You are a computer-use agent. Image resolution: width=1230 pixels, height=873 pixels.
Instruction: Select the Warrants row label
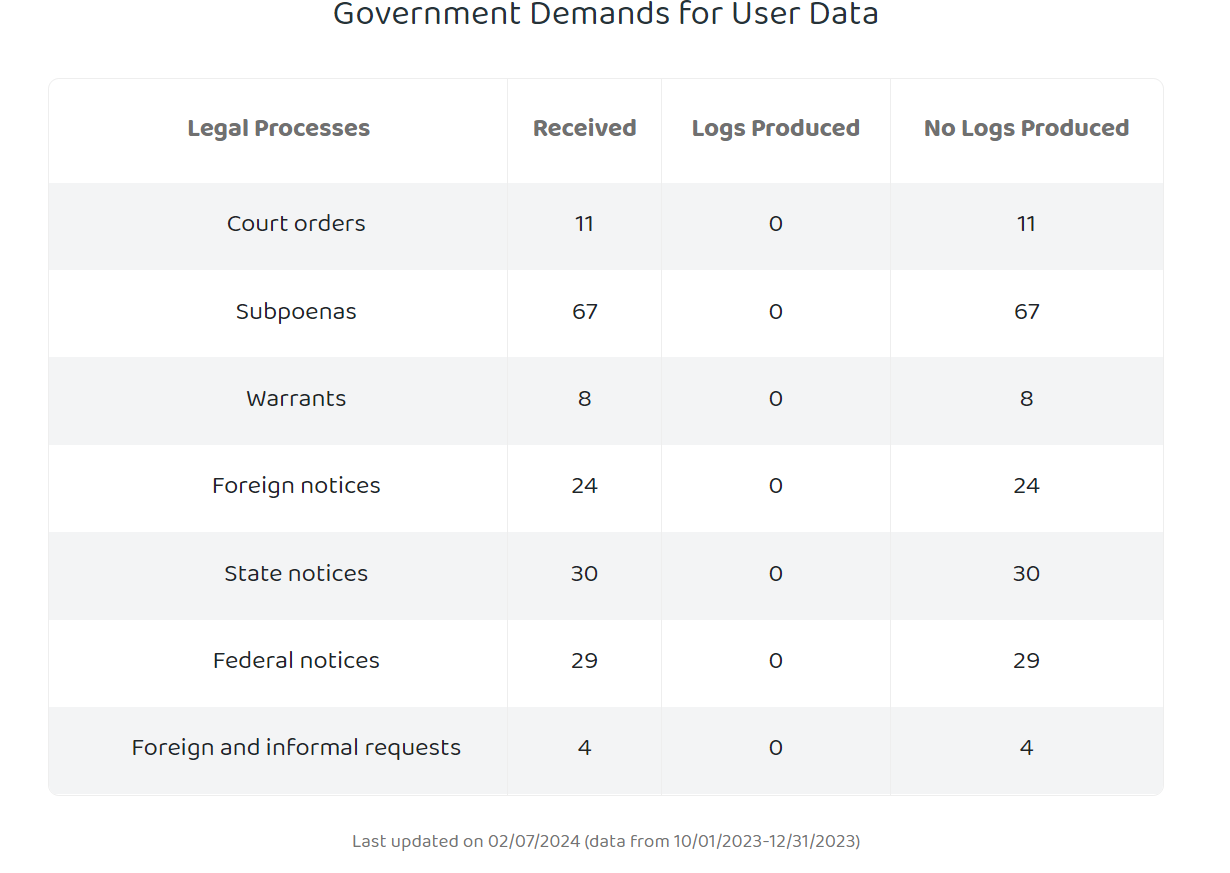296,398
